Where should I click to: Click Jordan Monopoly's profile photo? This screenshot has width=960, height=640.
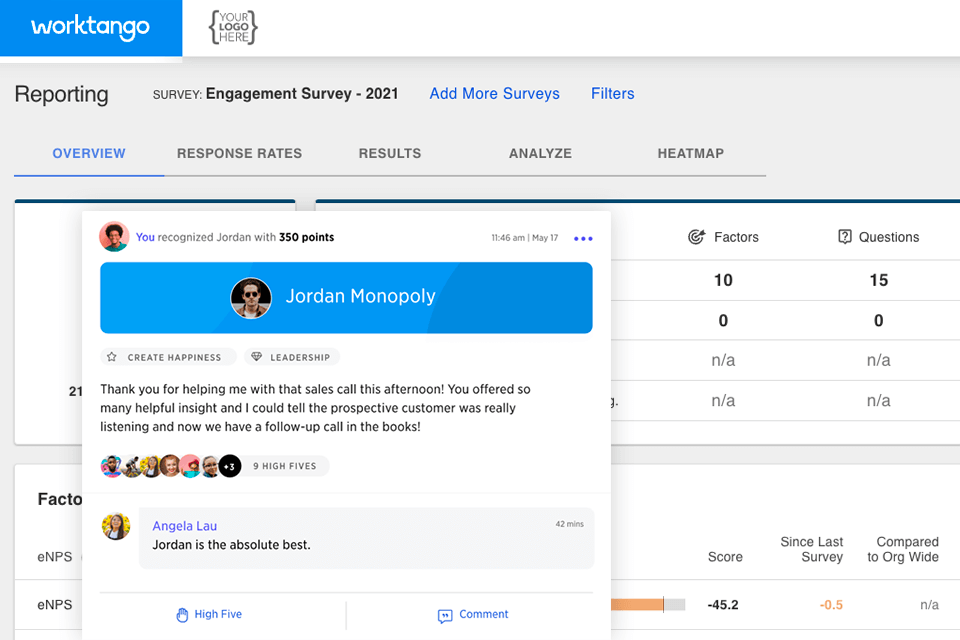[x=251, y=298]
